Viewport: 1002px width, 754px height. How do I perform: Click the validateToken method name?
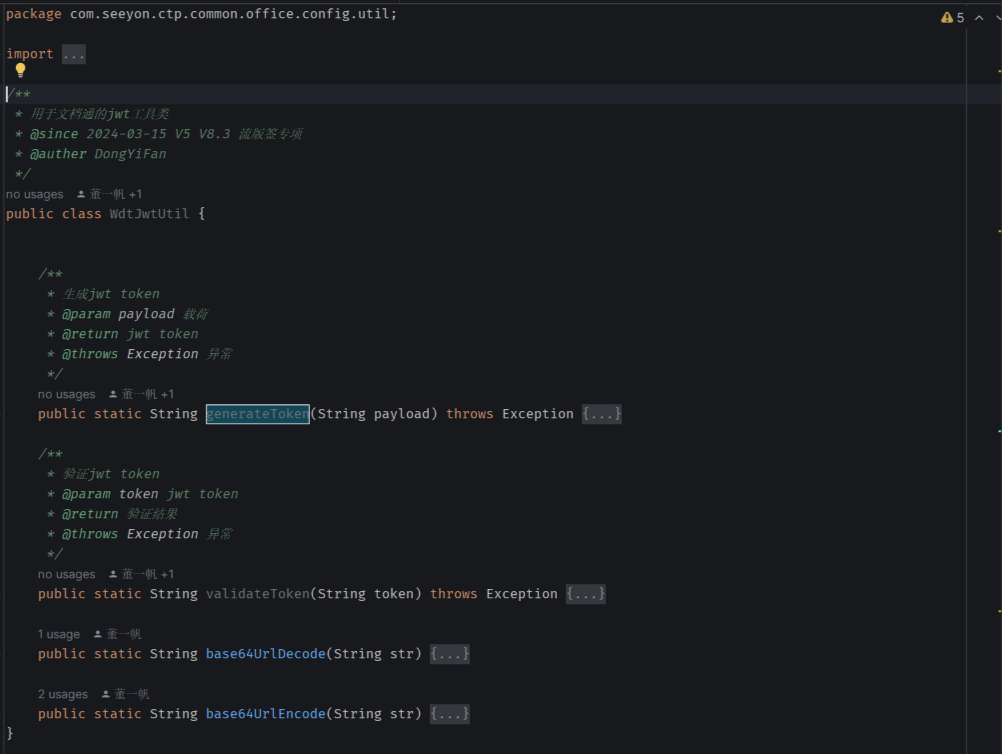[x=257, y=594]
